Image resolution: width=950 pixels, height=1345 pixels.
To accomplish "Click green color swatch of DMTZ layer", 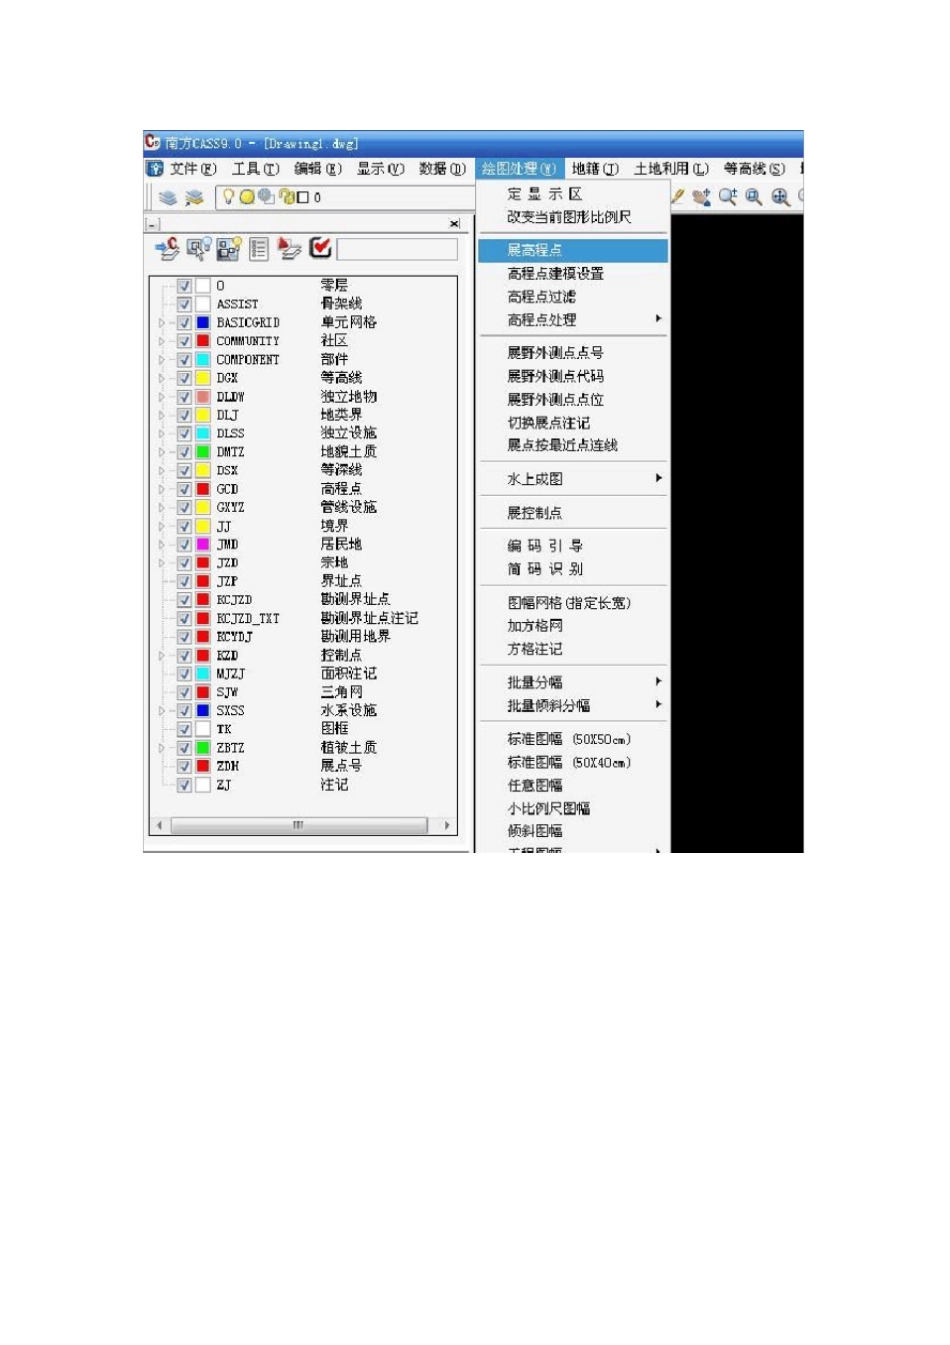I will point(203,452).
